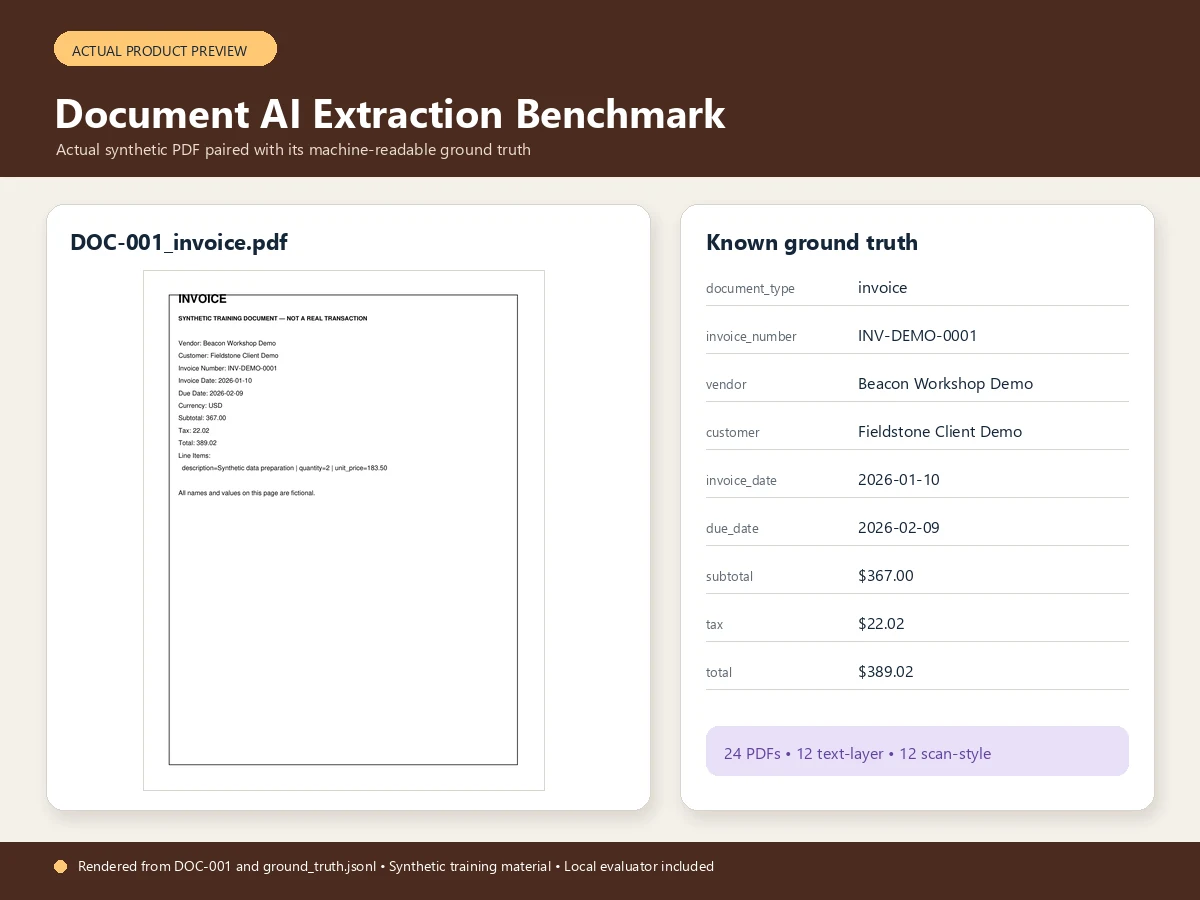Click the document_type field label
The image size is (1200, 900).
(x=750, y=289)
